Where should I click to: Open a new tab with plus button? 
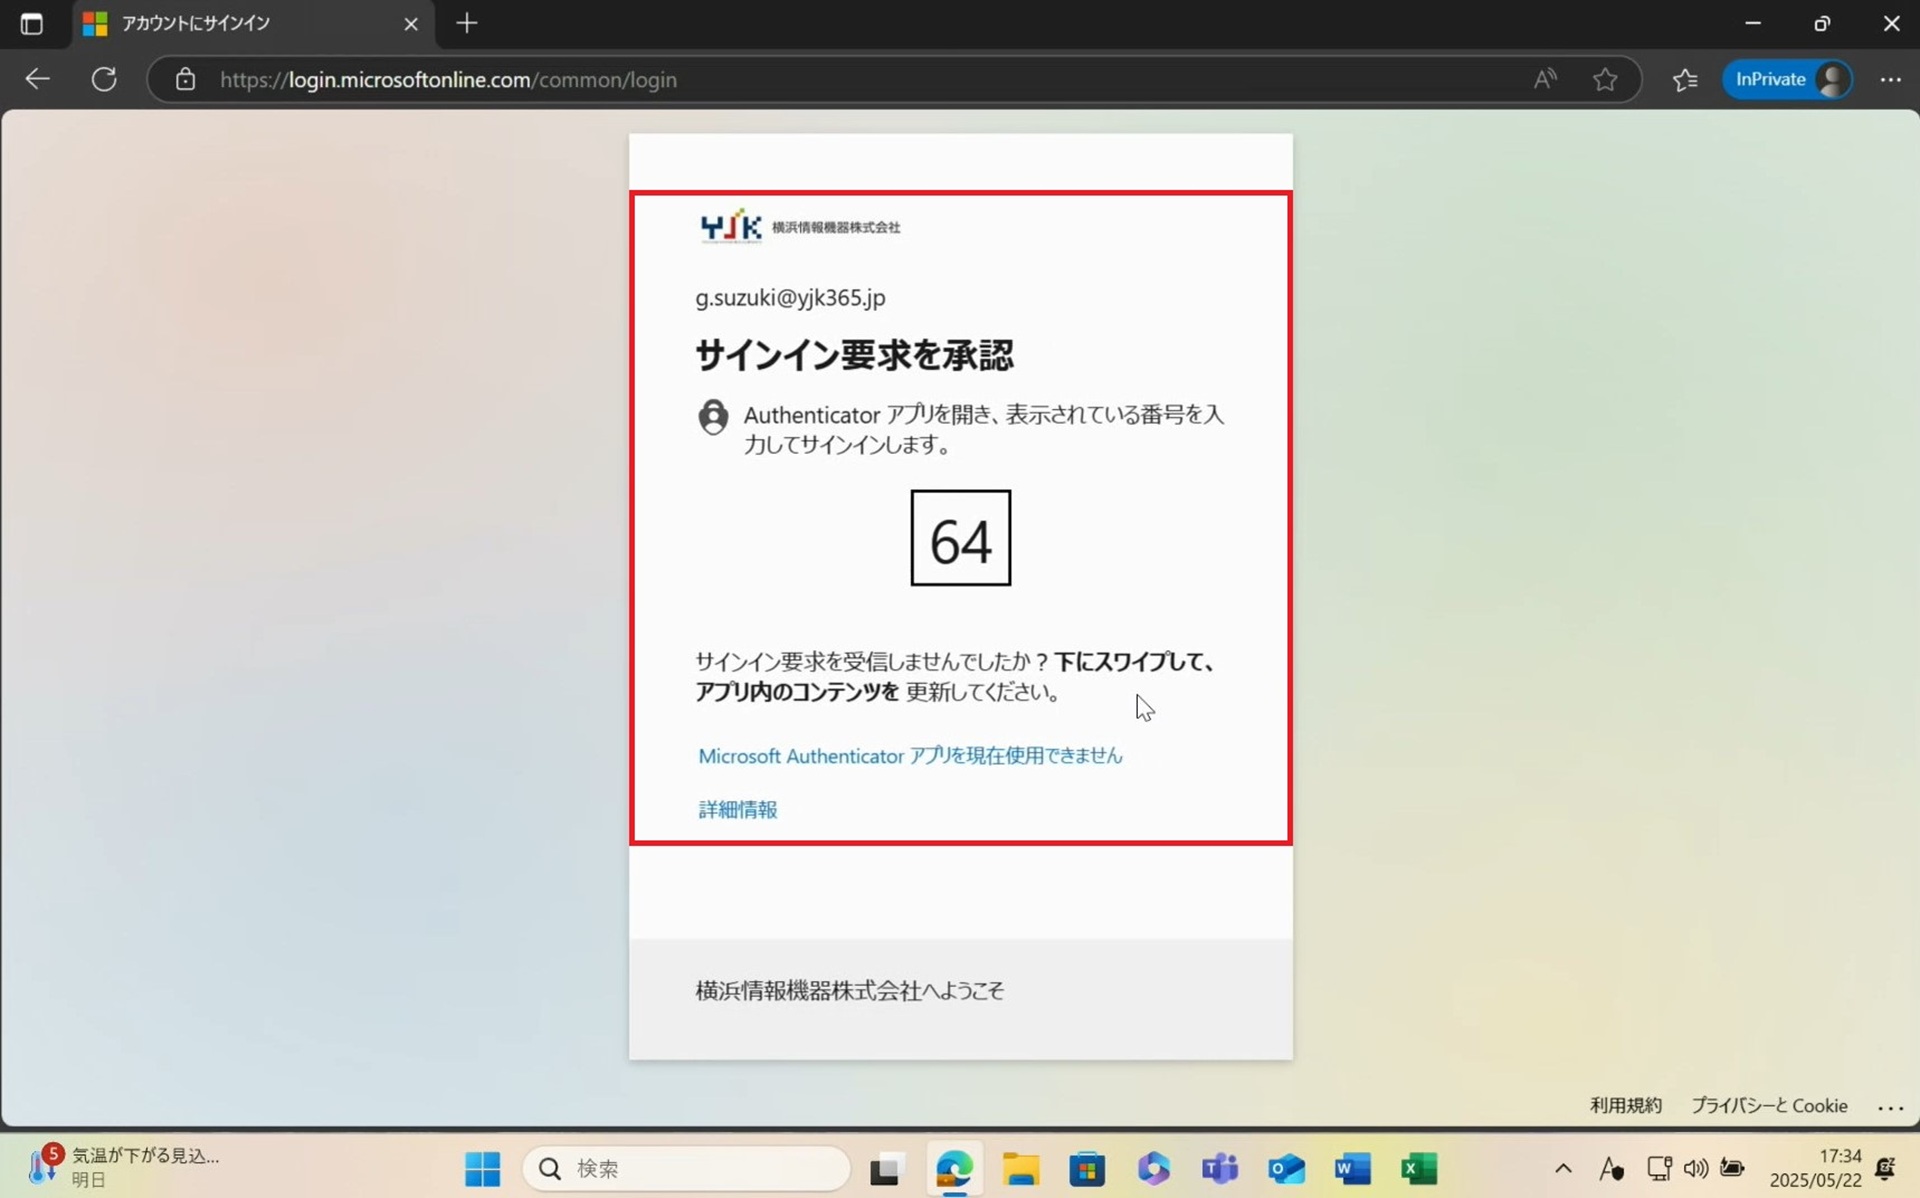click(x=467, y=23)
